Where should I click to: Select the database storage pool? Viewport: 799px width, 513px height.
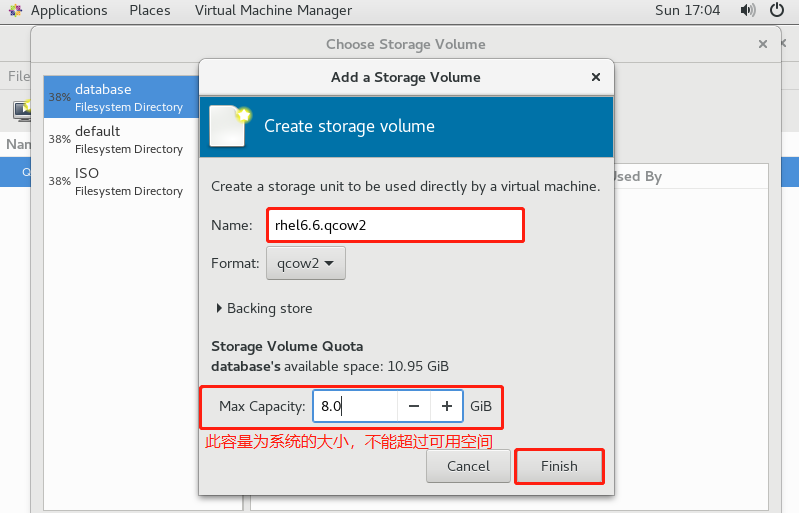click(128, 97)
